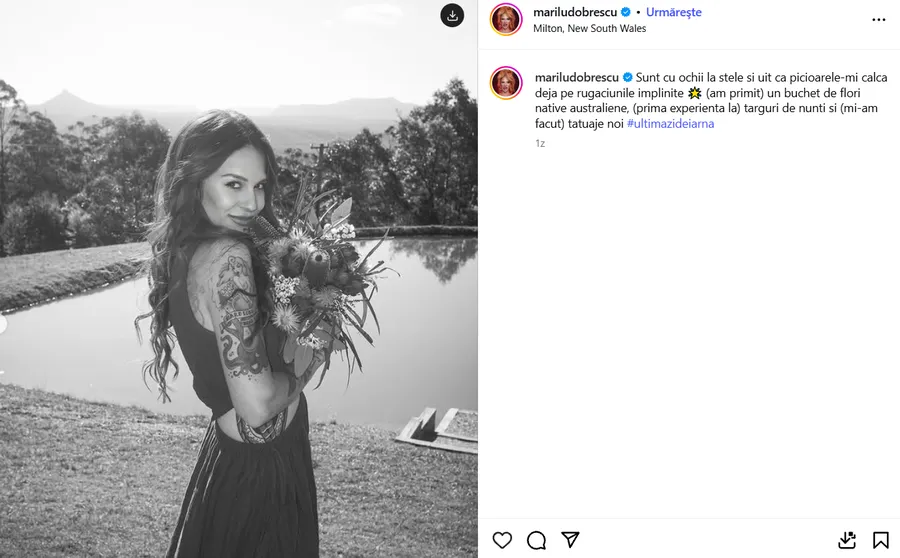The image size is (900, 558).
Task: Click mariludobrescu username in the caption
Action: (577, 77)
